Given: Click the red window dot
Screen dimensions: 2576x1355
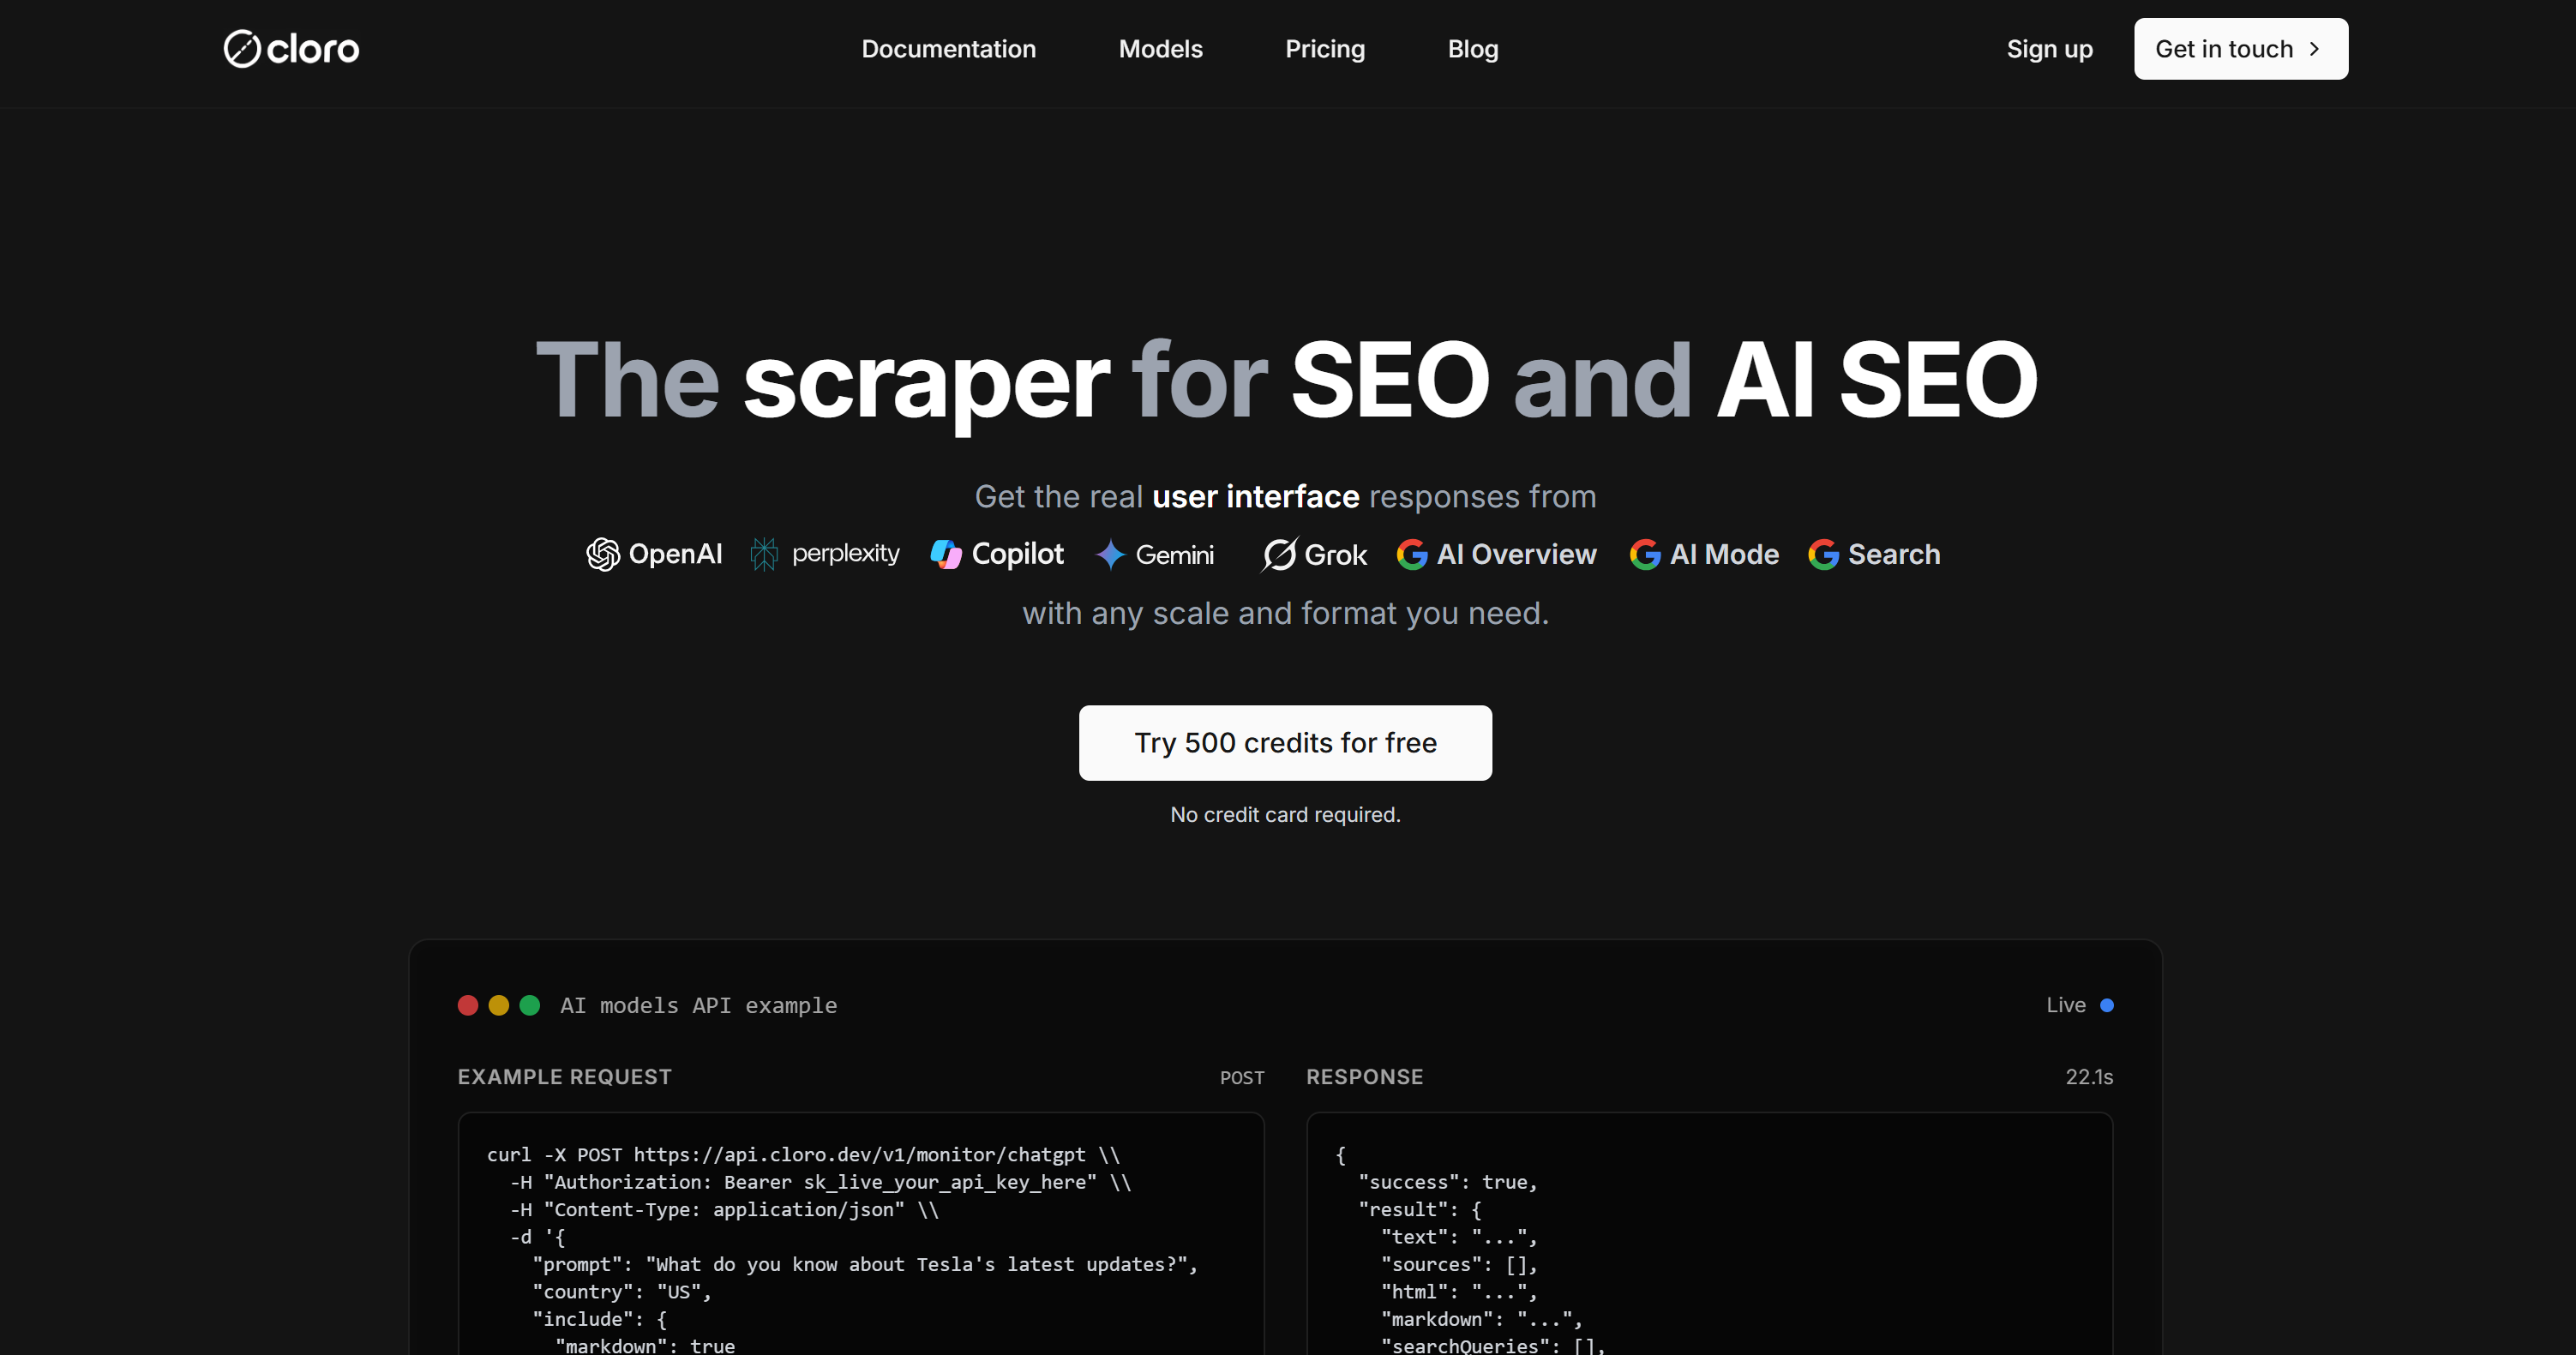Looking at the screenshot, I should click(468, 1005).
